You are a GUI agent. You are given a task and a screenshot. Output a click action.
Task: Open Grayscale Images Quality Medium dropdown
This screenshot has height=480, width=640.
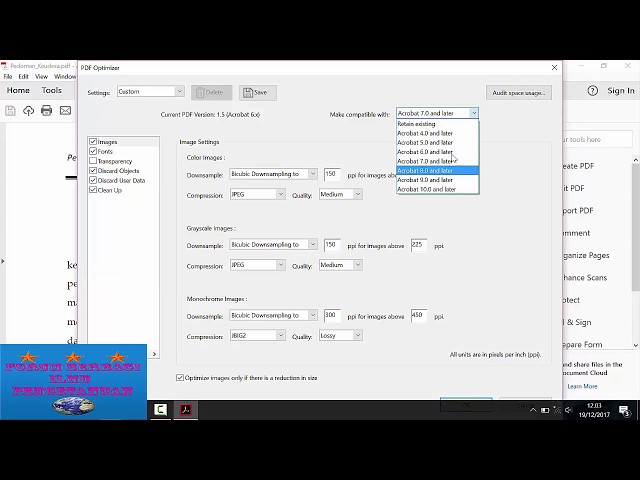pyautogui.click(x=340, y=265)
